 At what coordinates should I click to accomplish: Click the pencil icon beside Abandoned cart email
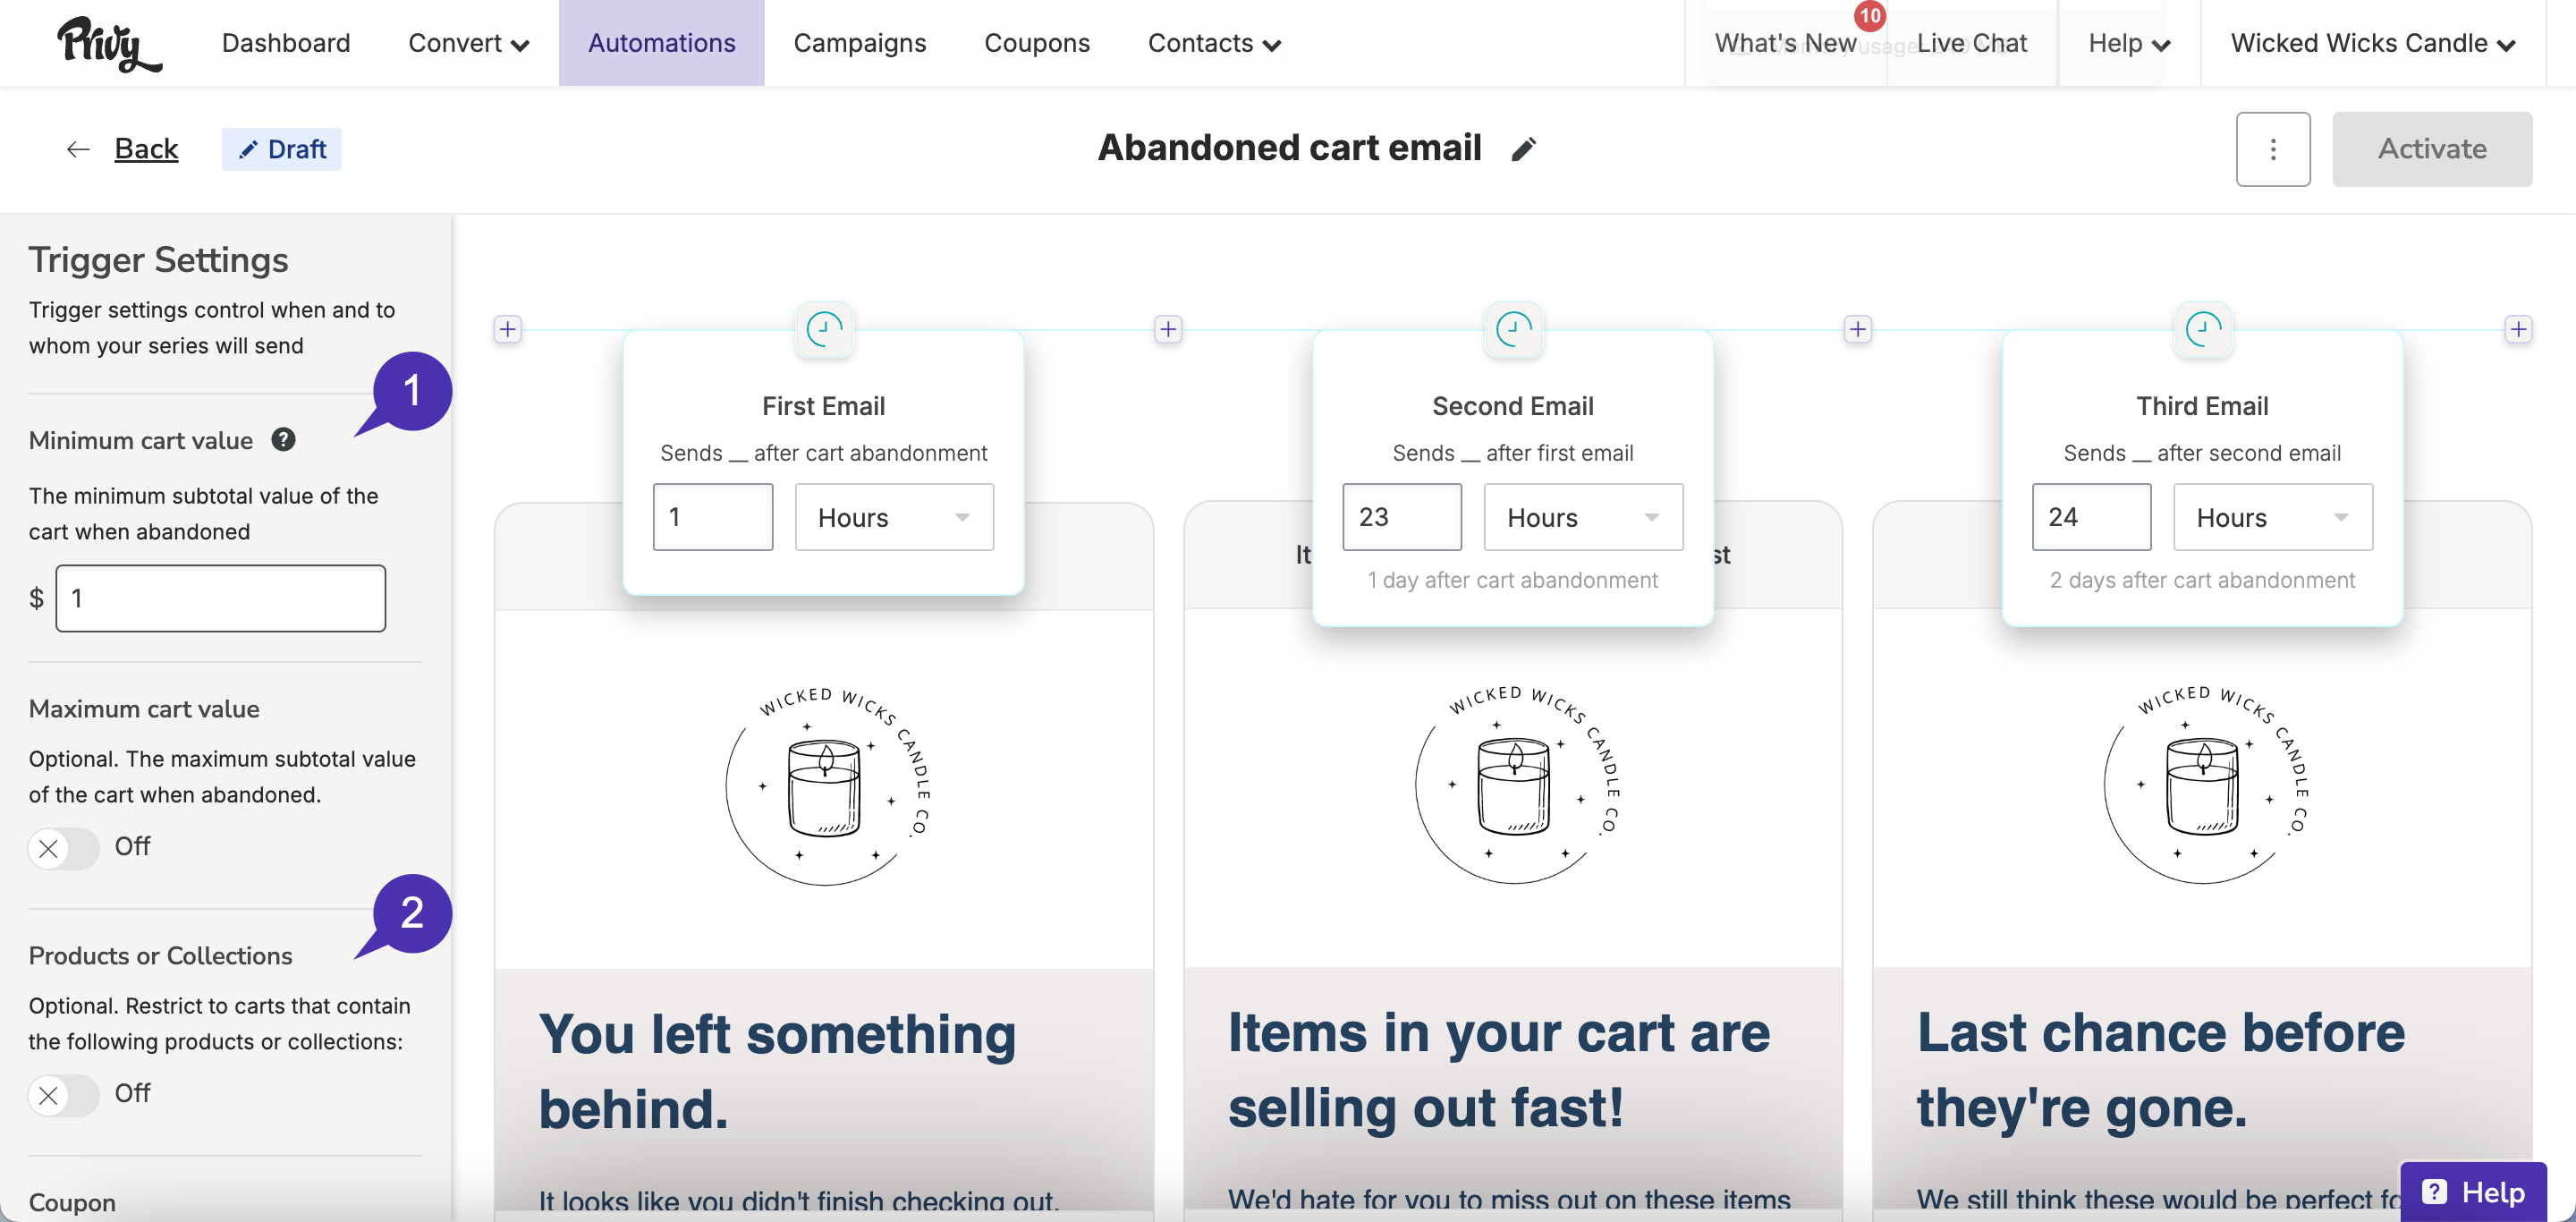click(1523, 149)
